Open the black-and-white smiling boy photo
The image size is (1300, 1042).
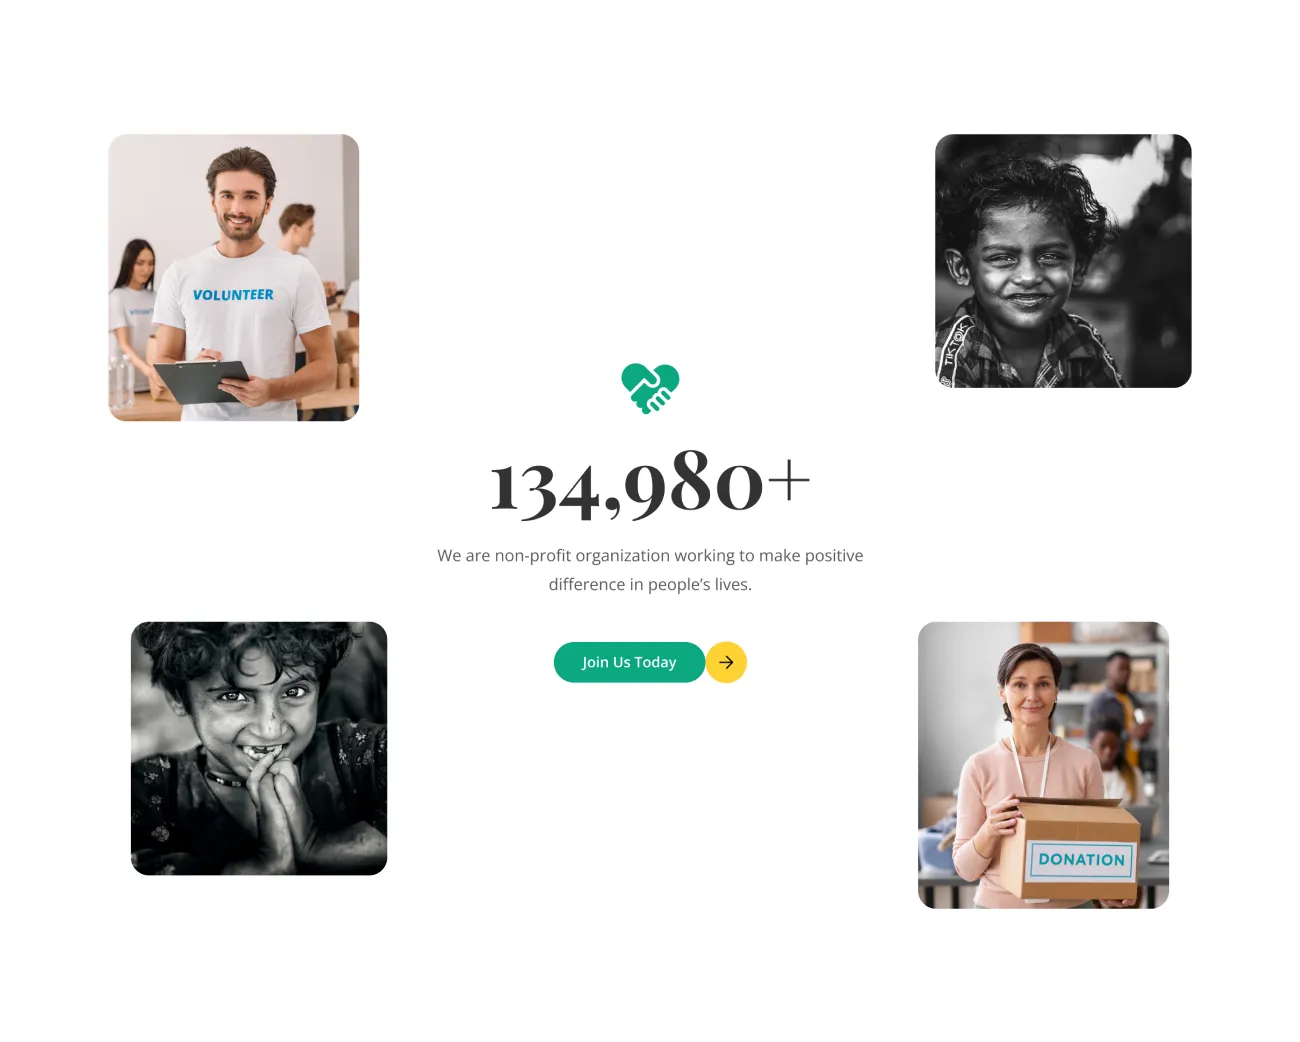(x=1063, y=261)
